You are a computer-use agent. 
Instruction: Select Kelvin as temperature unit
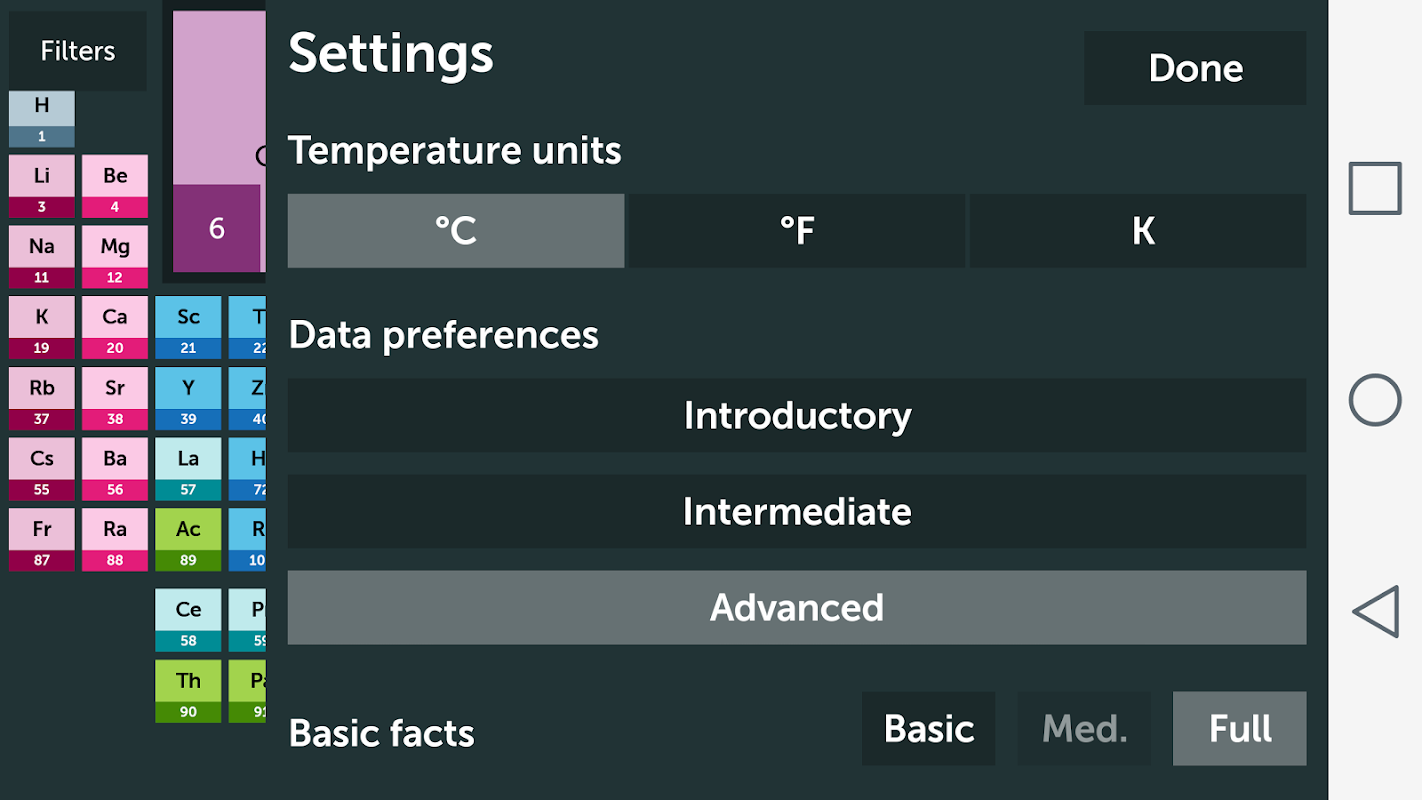[1139, 231]
